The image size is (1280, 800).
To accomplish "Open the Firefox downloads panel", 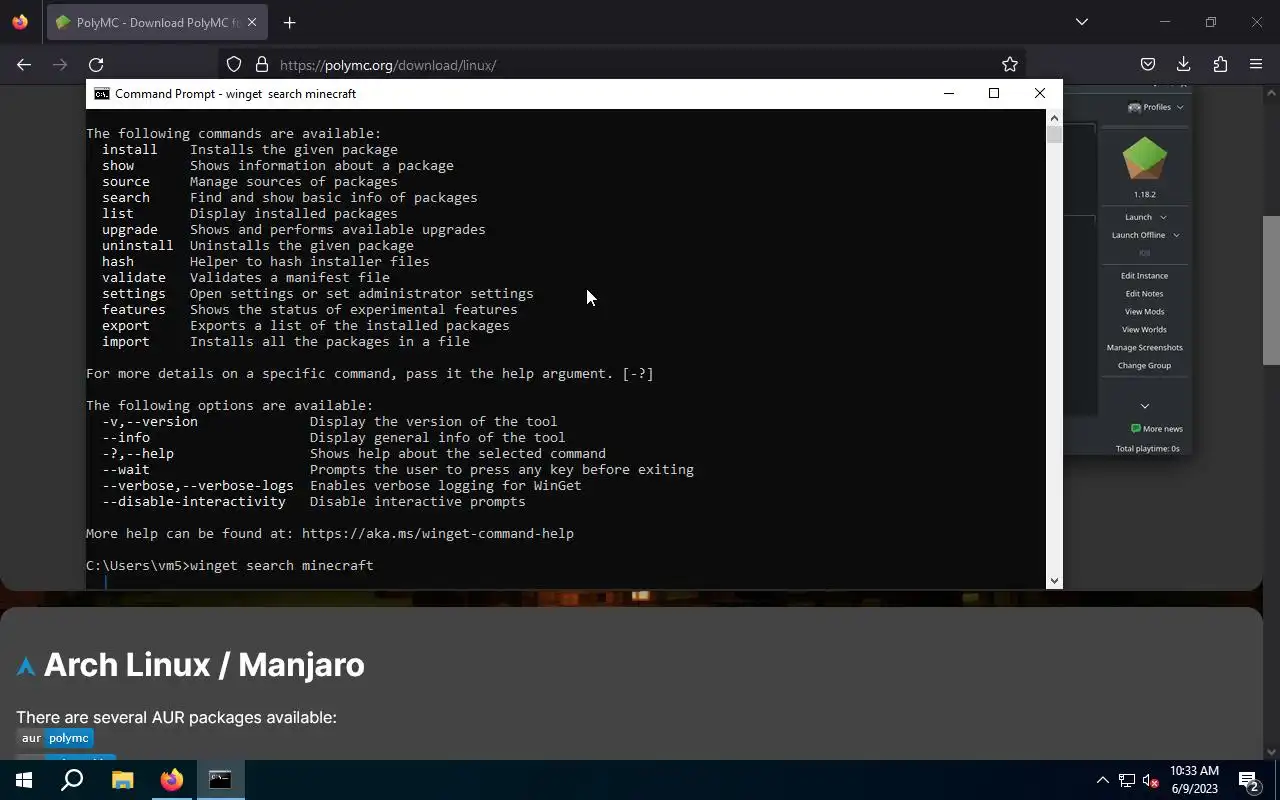I will pos(1184,65).
